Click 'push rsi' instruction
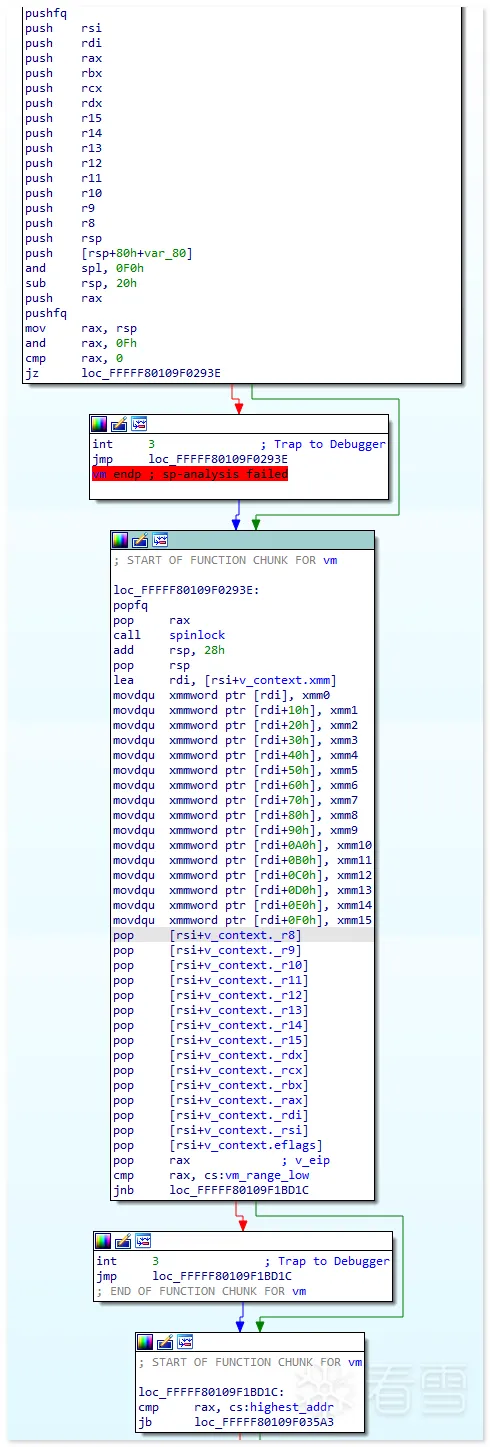The height and width of the screenshot is (1447, 490). [63, 28]
